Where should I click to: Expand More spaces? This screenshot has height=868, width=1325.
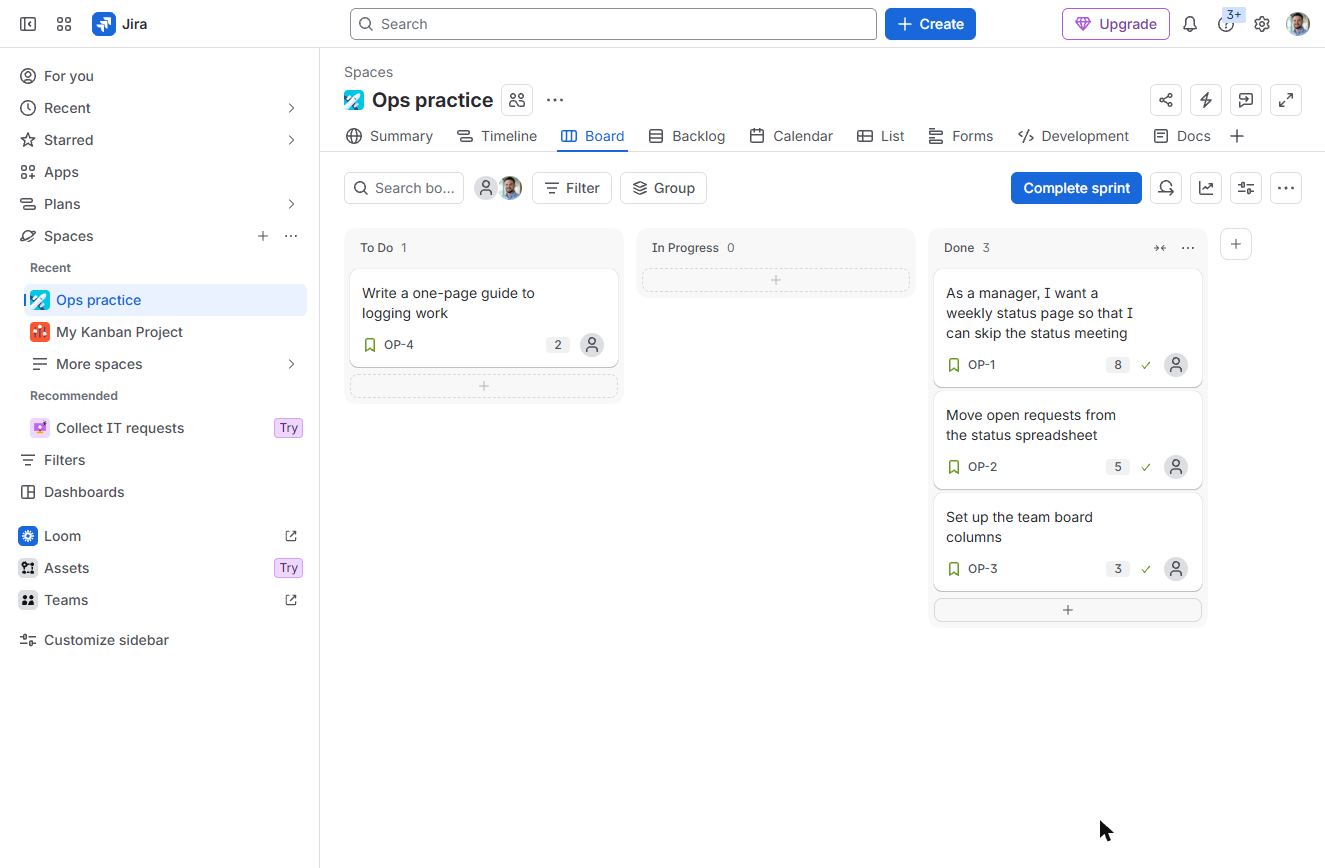coord(165,364)
